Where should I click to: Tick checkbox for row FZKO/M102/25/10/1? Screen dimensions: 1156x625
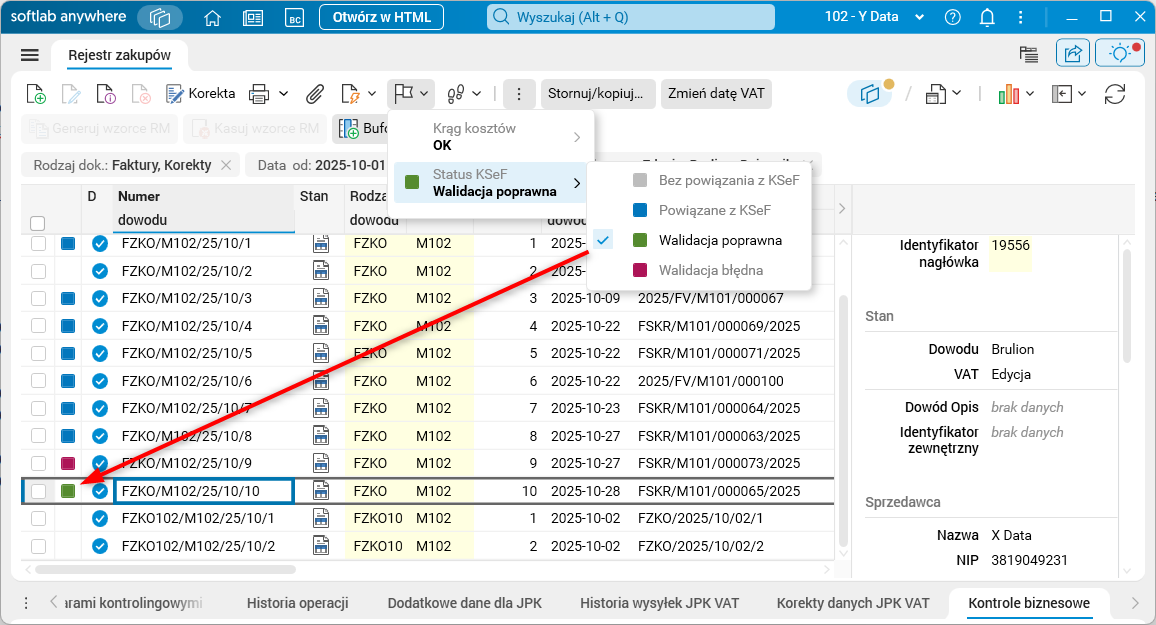coord(38,243)
